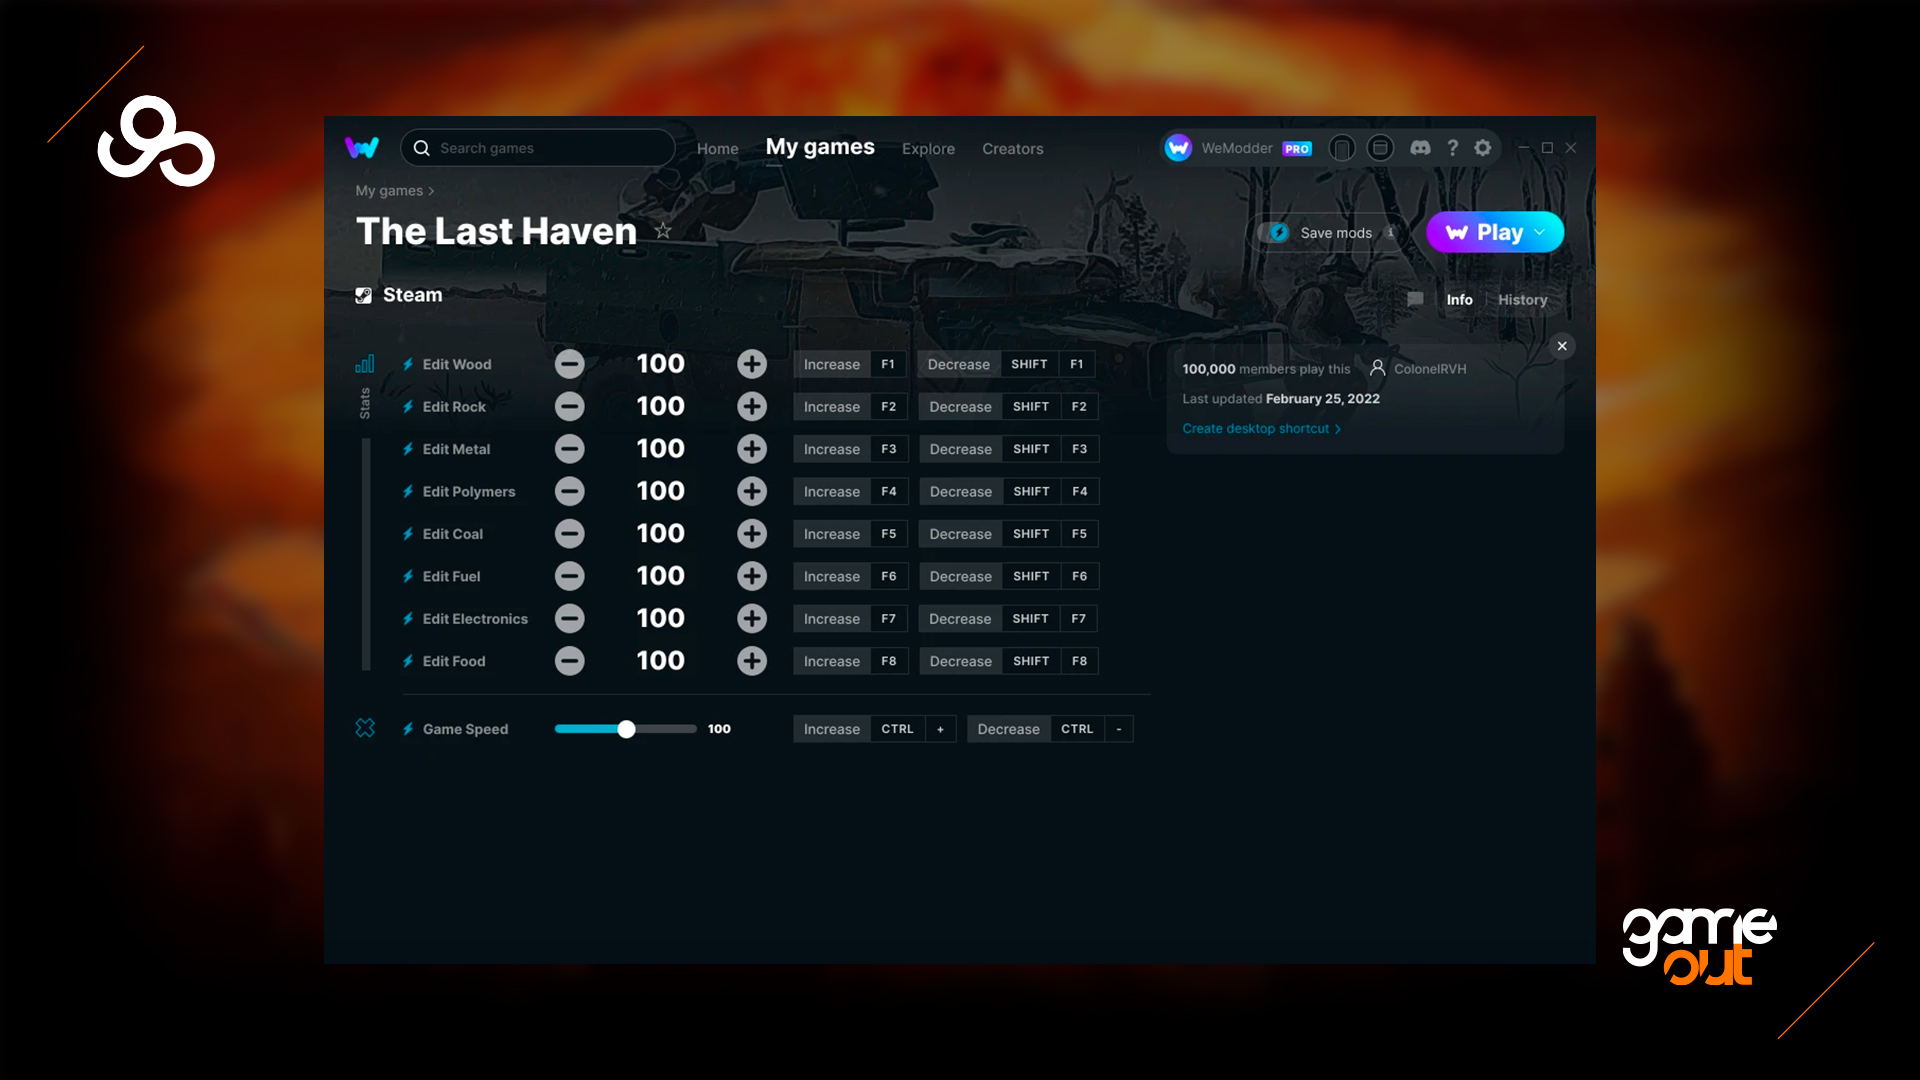Viewport: 1920px width, 1080px height.
Task: Toggle the minus button for Edit Coal
Action: click(570, 533)
